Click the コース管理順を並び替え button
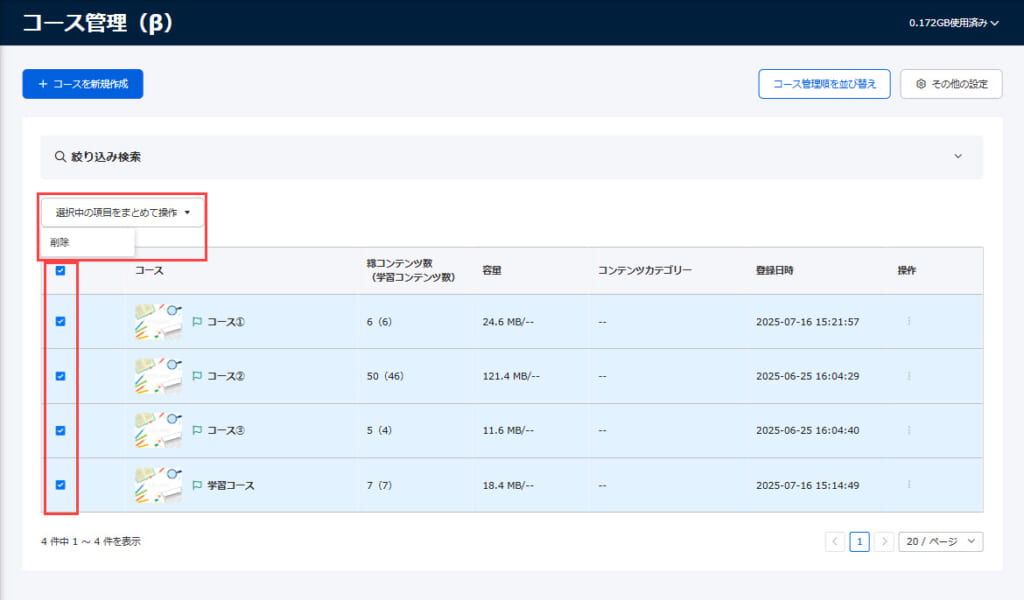This screenshot has height=600, width=1024. click(824, 84)
